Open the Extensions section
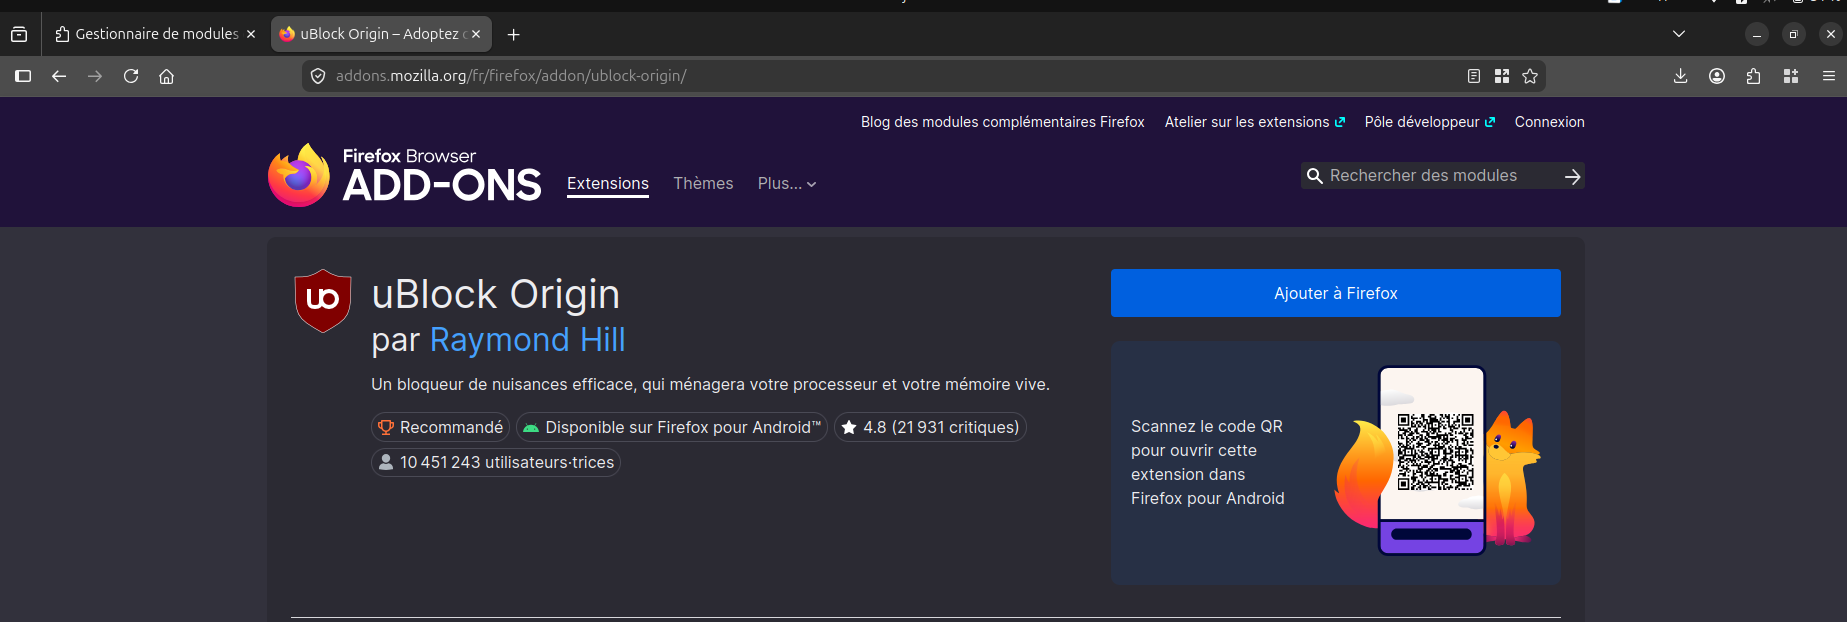This screenshot has height=622, width=1847. 608,184
